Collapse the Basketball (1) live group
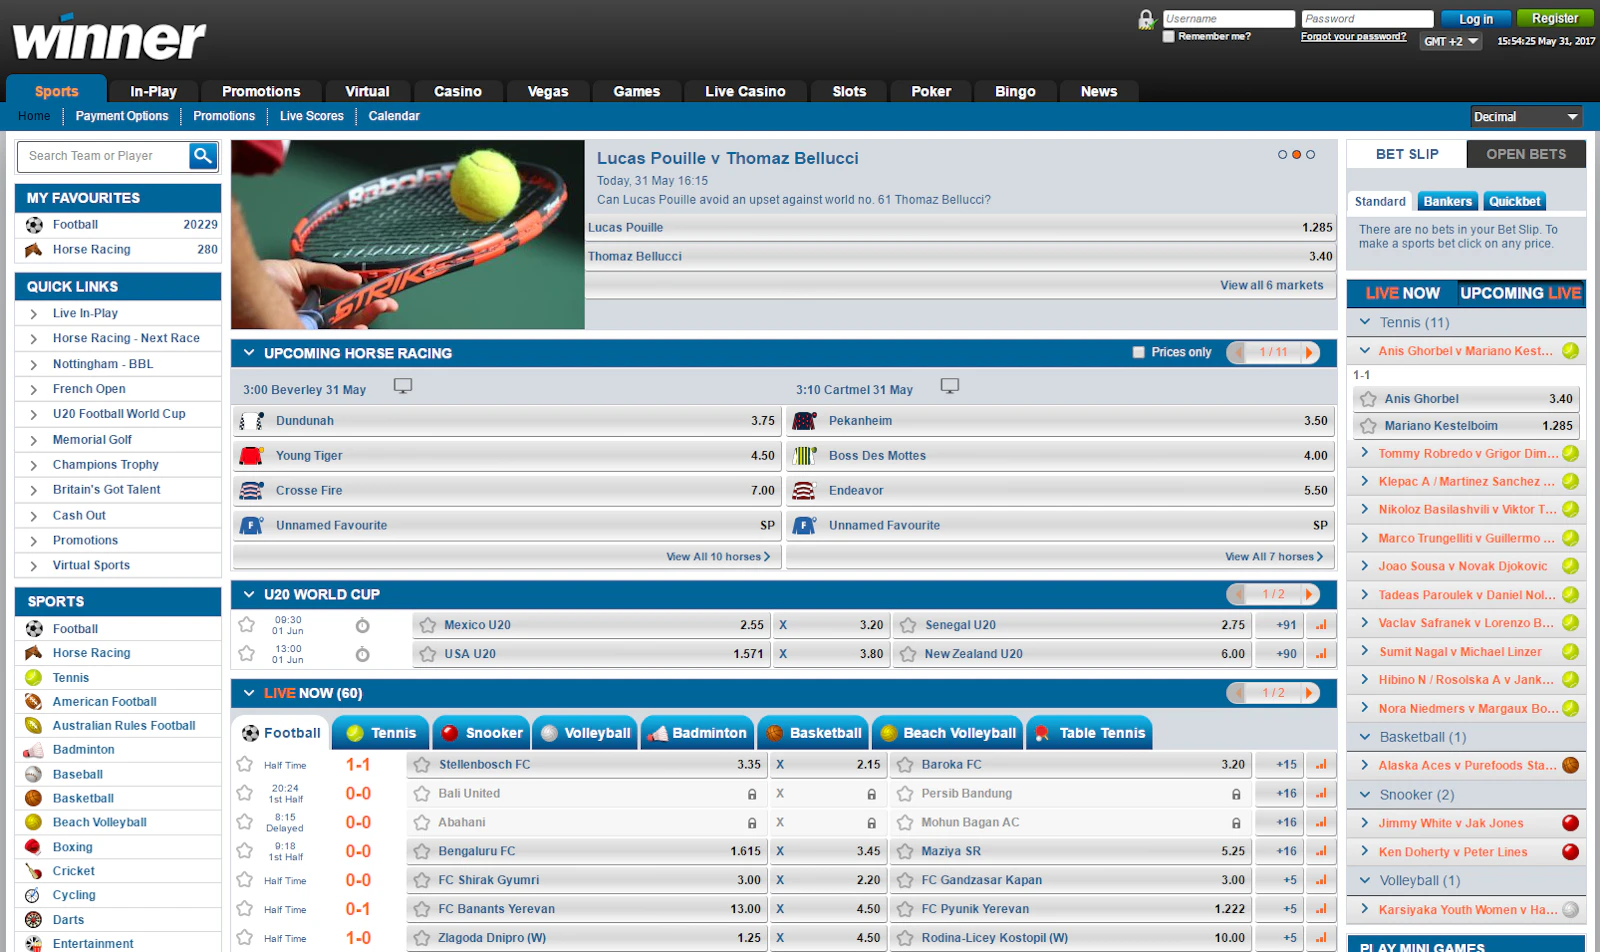 coord(1365,737)
